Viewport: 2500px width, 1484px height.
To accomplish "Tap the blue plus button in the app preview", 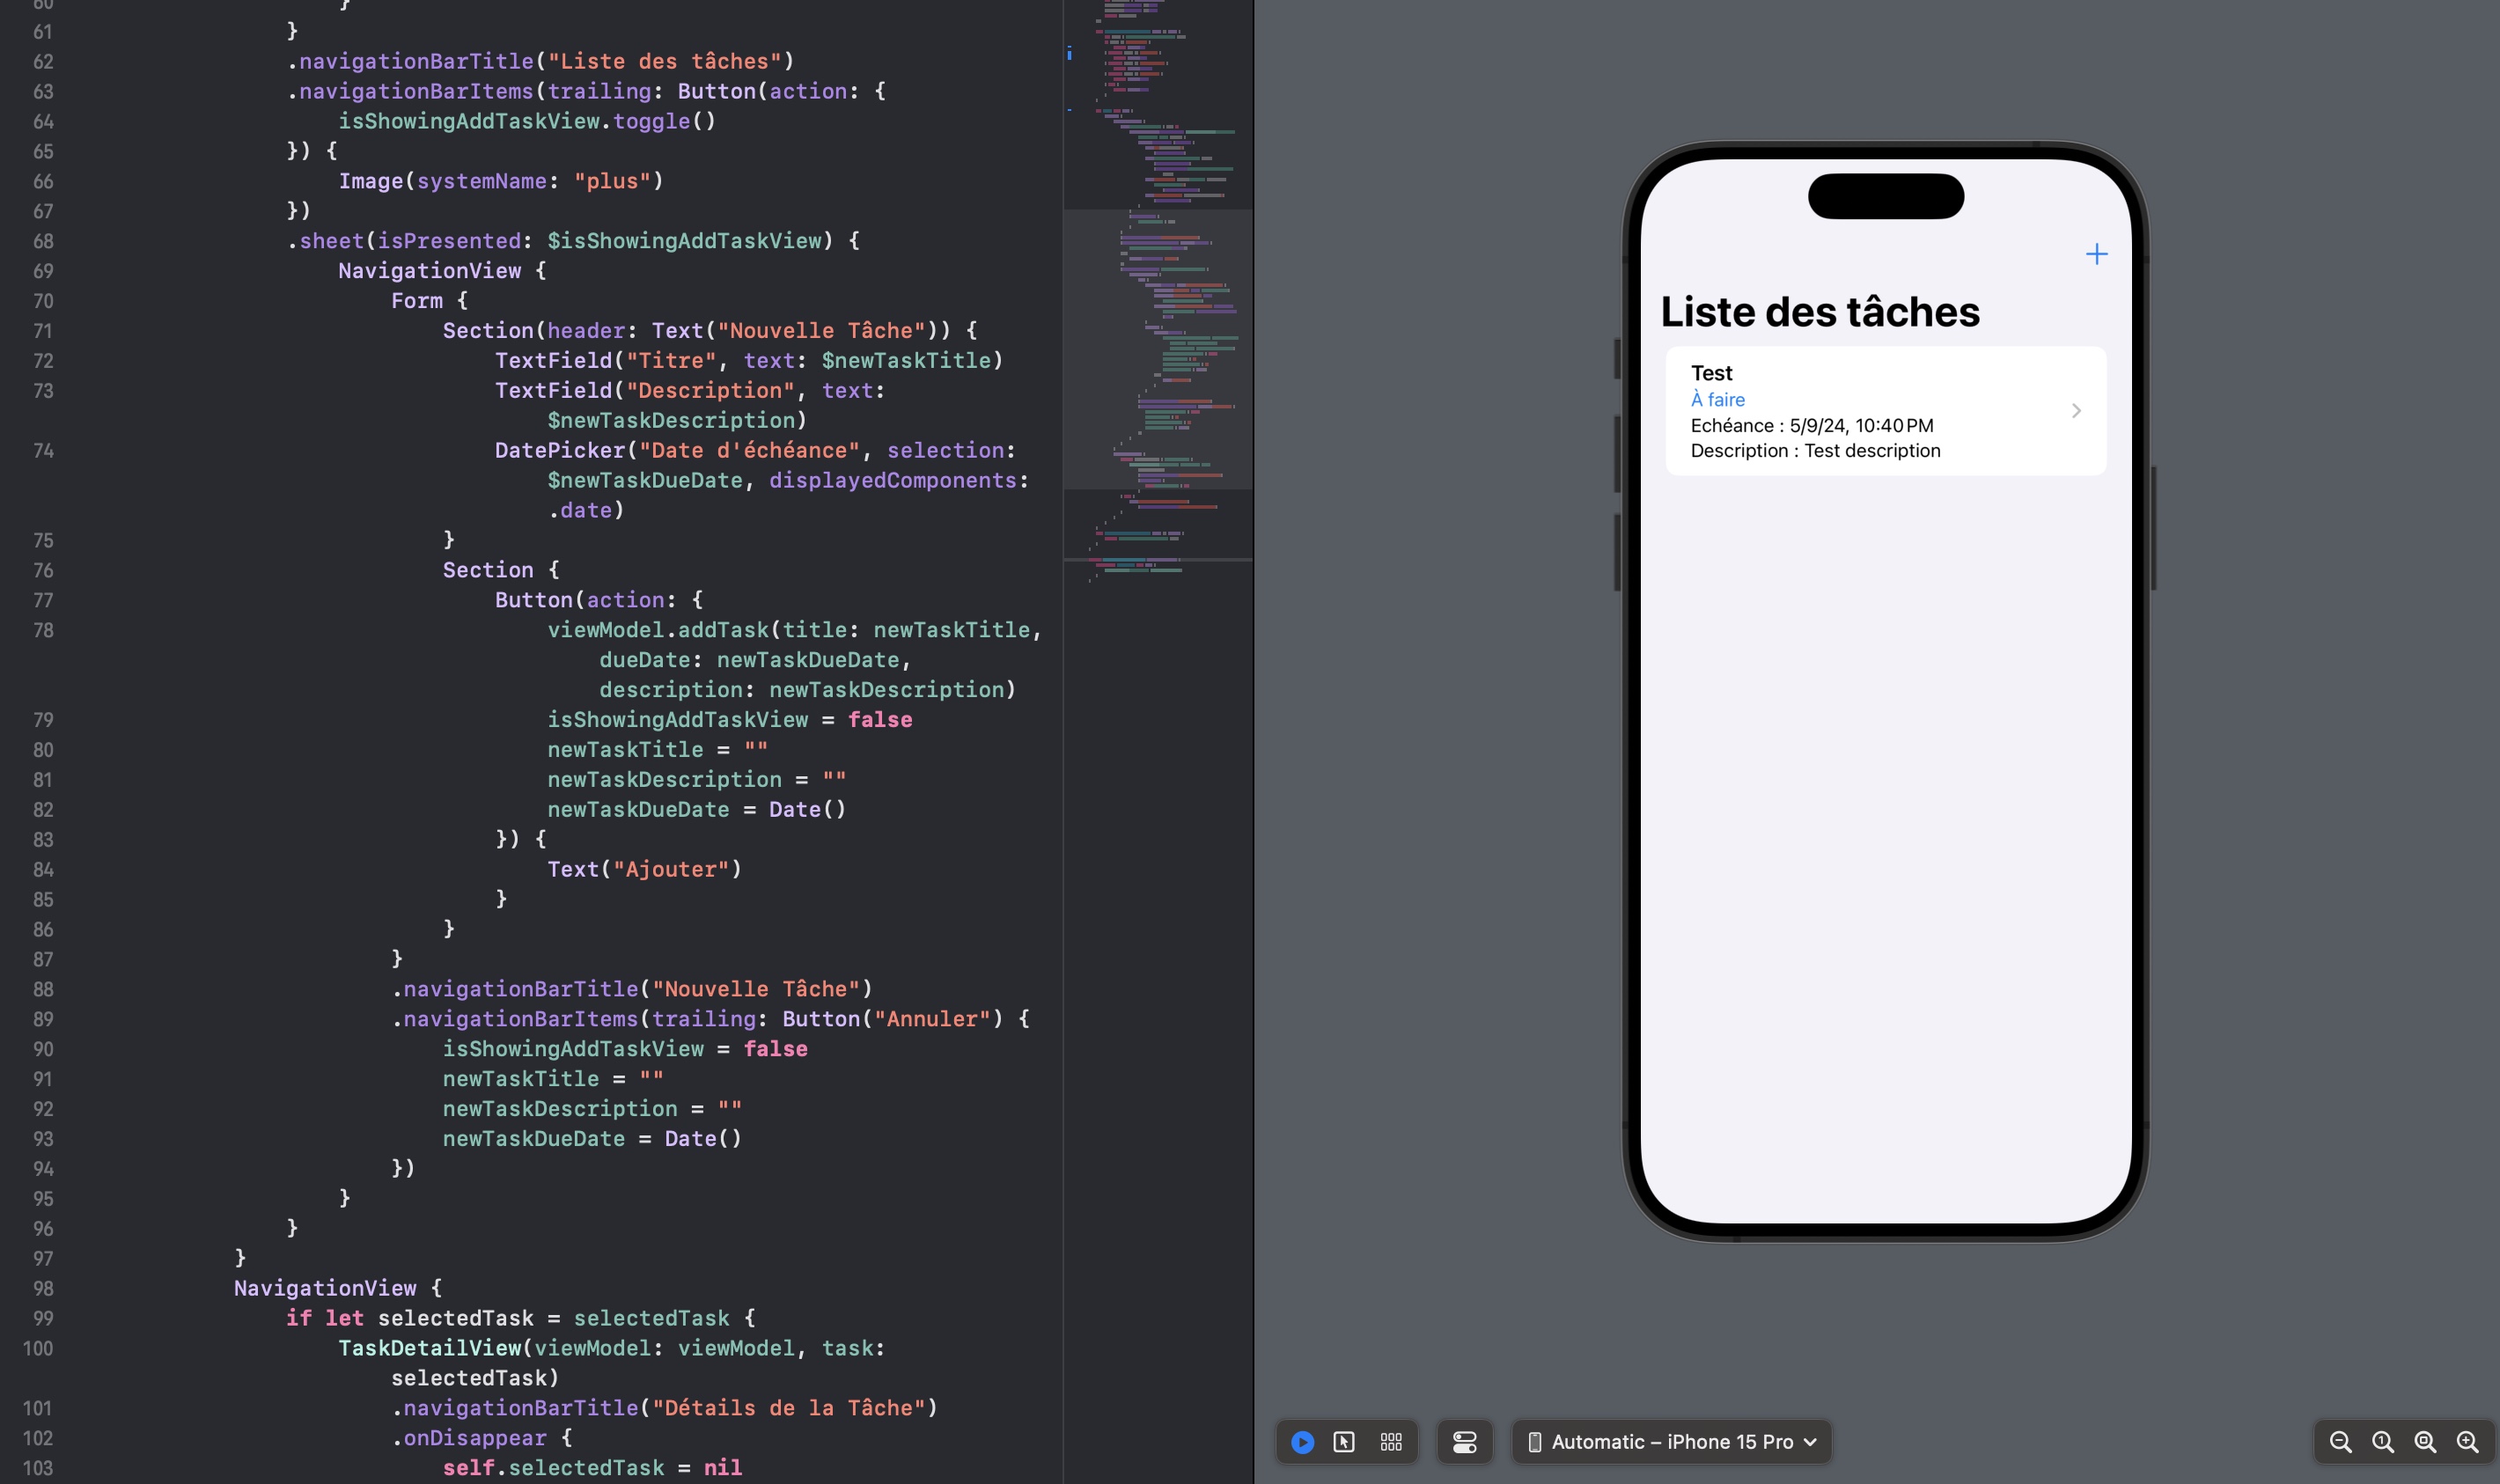I will coord(2097,254).
